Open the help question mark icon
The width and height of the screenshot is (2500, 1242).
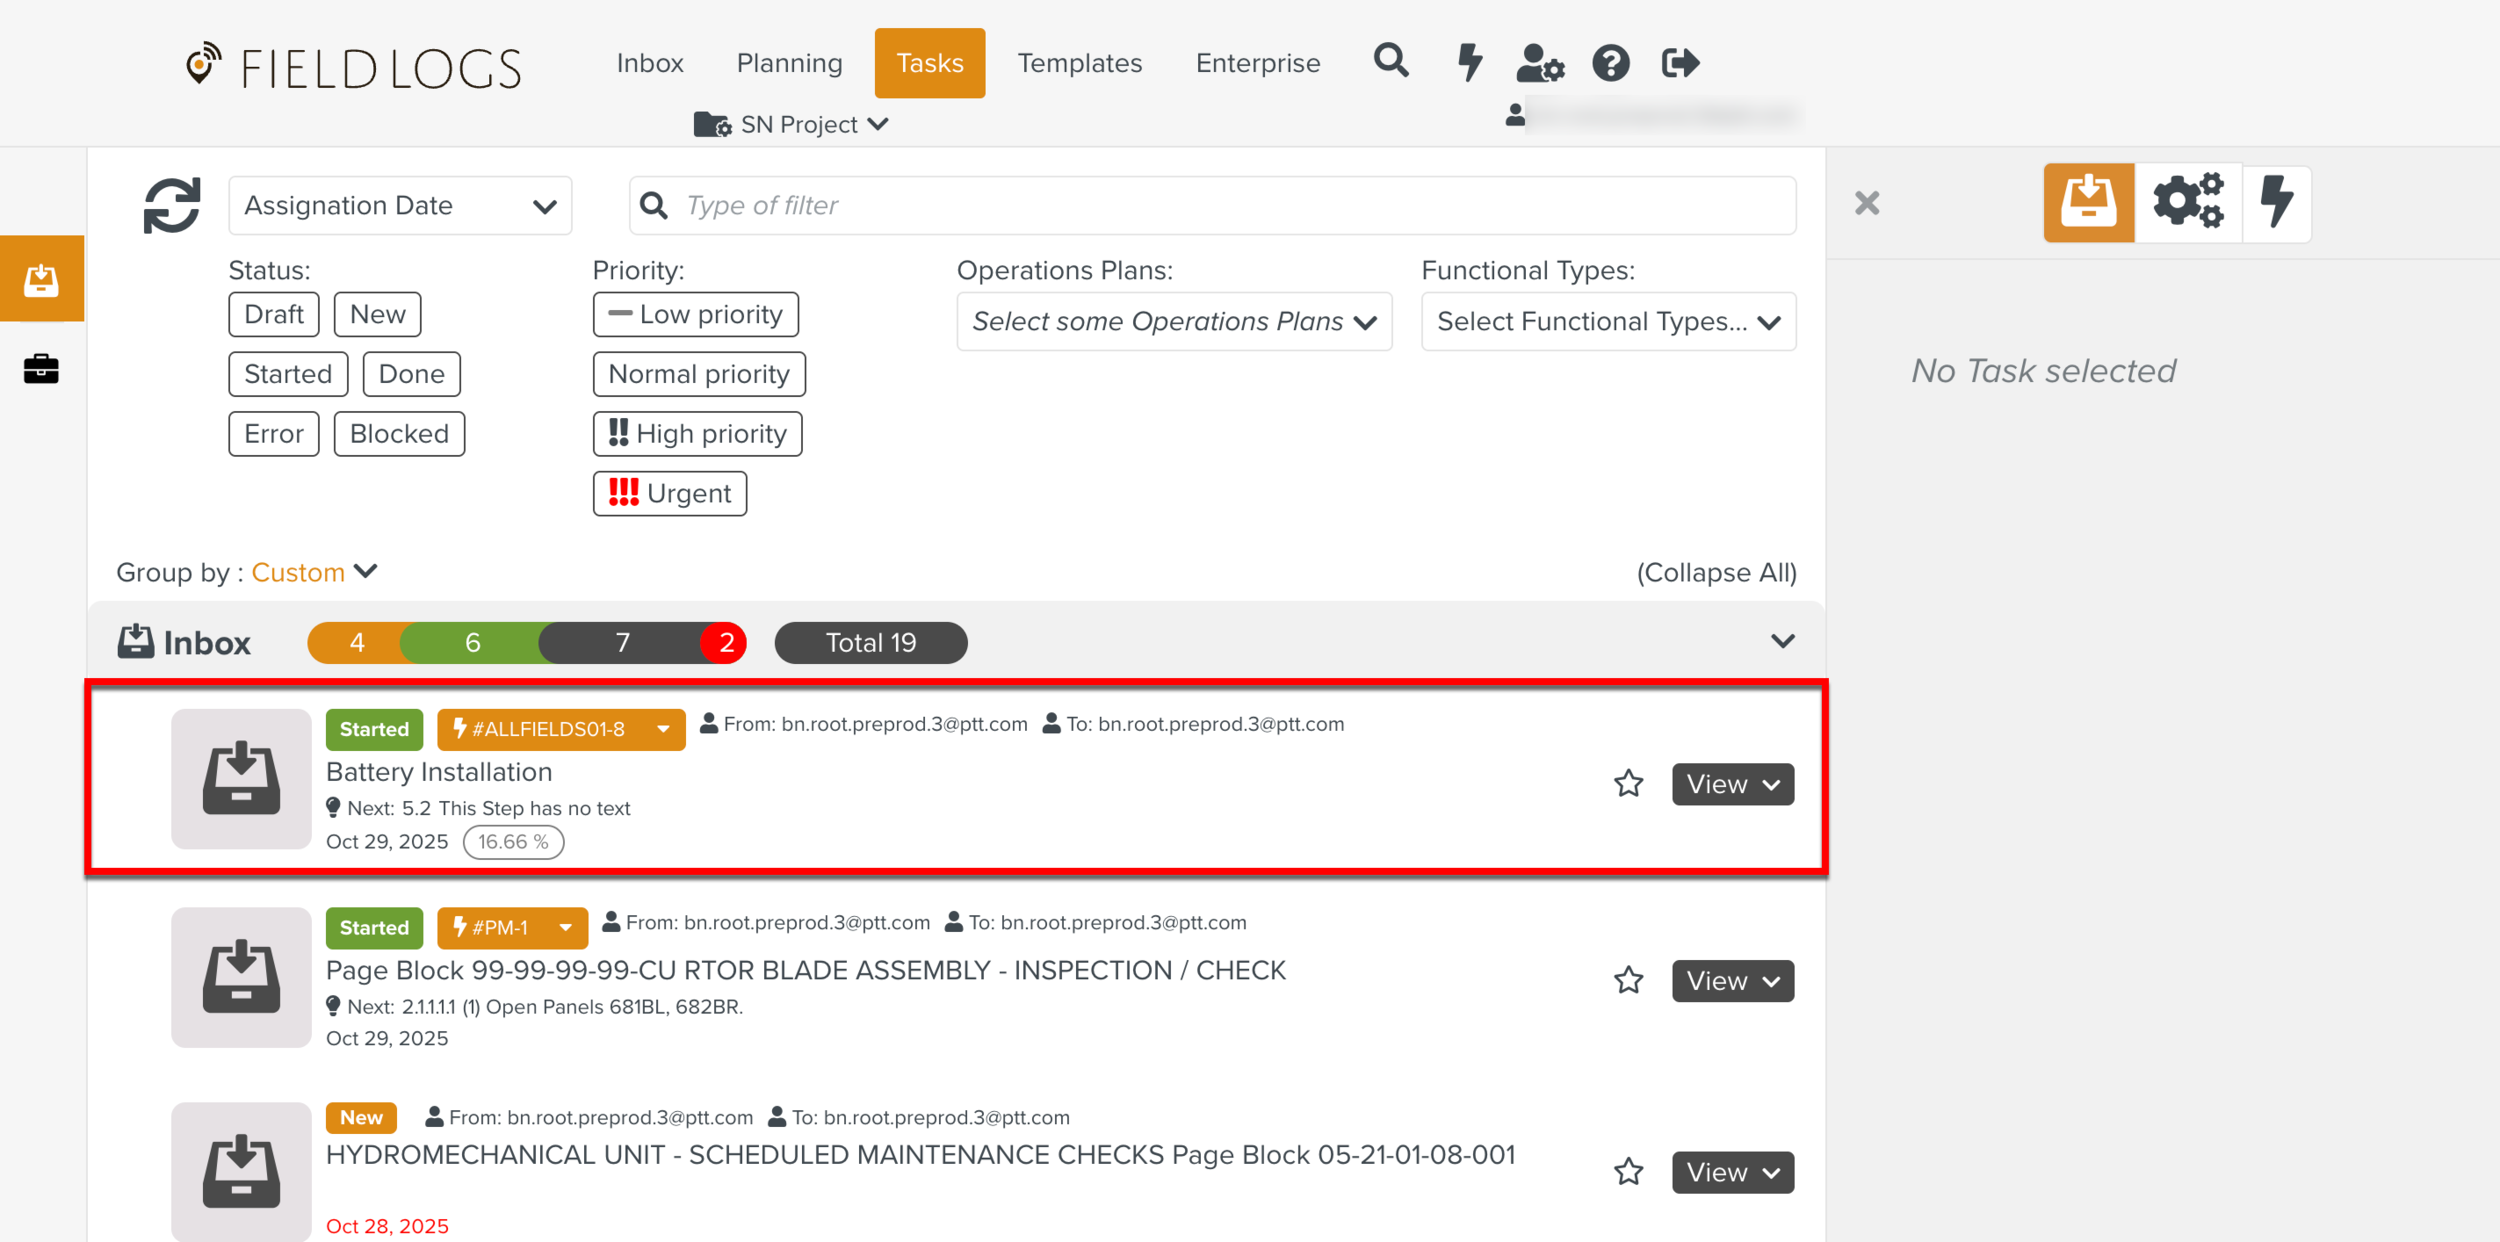[1610, 63]
